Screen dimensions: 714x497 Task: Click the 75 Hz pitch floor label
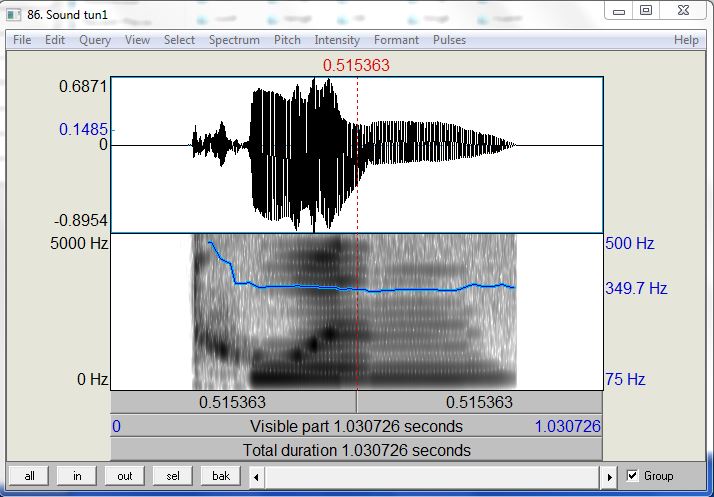tap(625, 379)
